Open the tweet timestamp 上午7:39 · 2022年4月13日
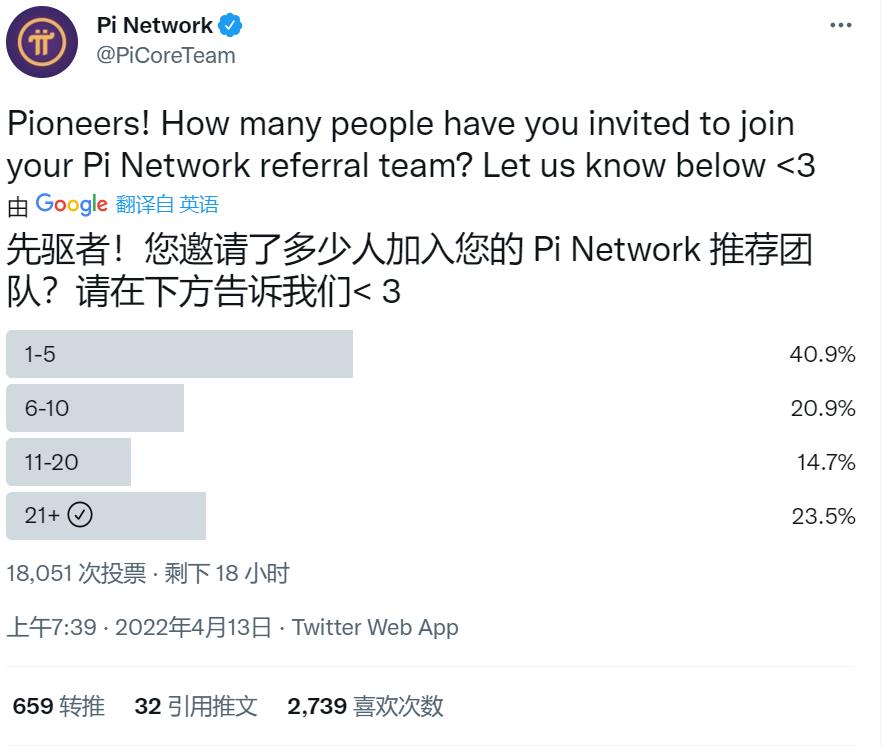Image resolution: width=888 pixels, height=746 pixels. tap(139, 627)
